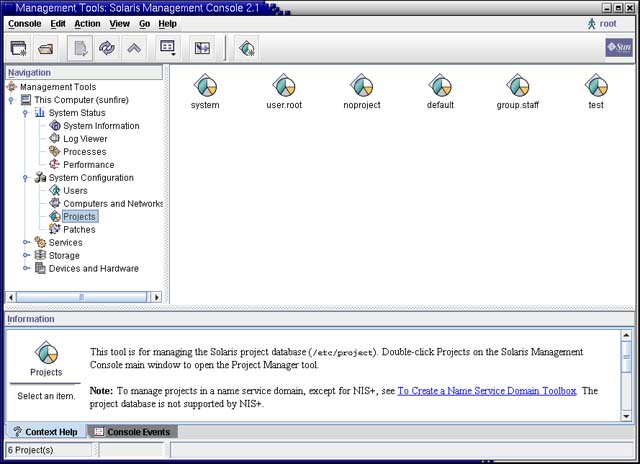The image size is (640, 464).
Task: Select Log Viewer in navigation tree
Action: (85, 139)
